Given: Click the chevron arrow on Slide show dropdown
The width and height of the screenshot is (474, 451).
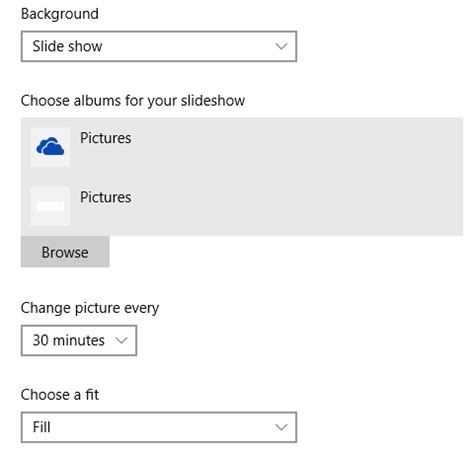Looking at the screenshot, I should click(x=281, y=46).
